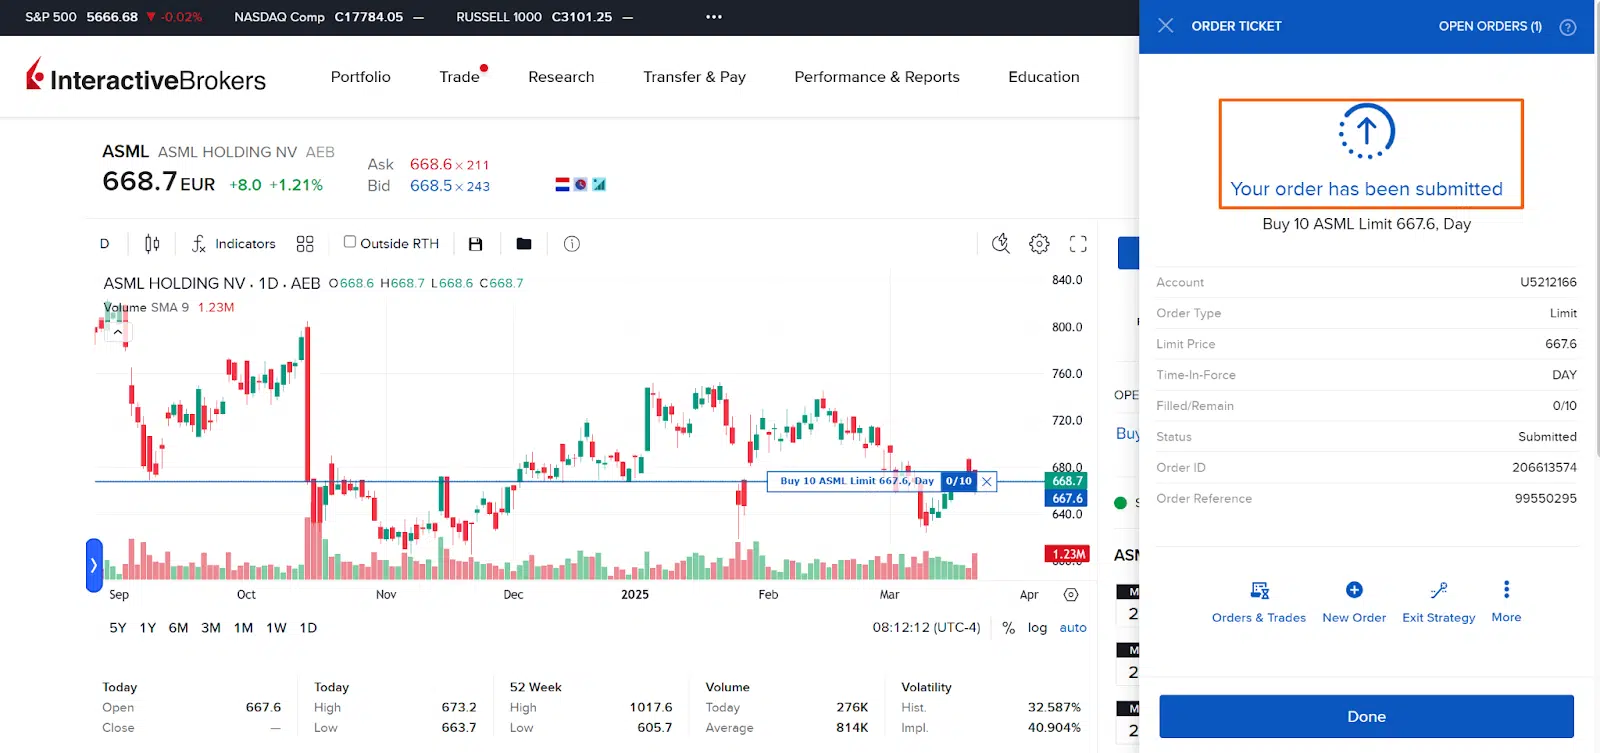
Task: Select the 6M time range
Action: [178, 628]
